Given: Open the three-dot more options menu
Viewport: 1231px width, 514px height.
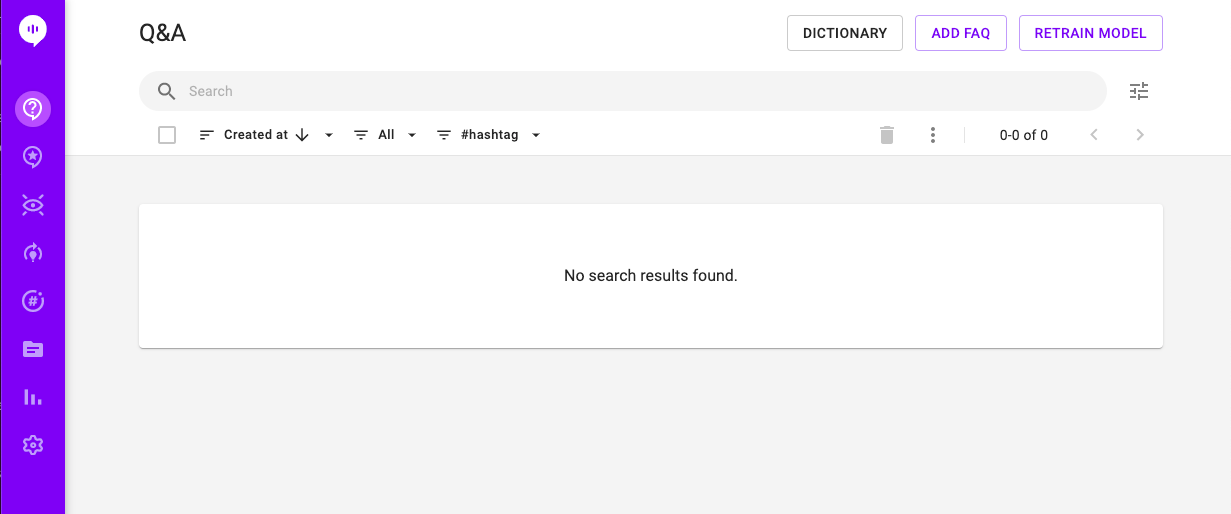Looking at the screenshot, I should 932,135.
